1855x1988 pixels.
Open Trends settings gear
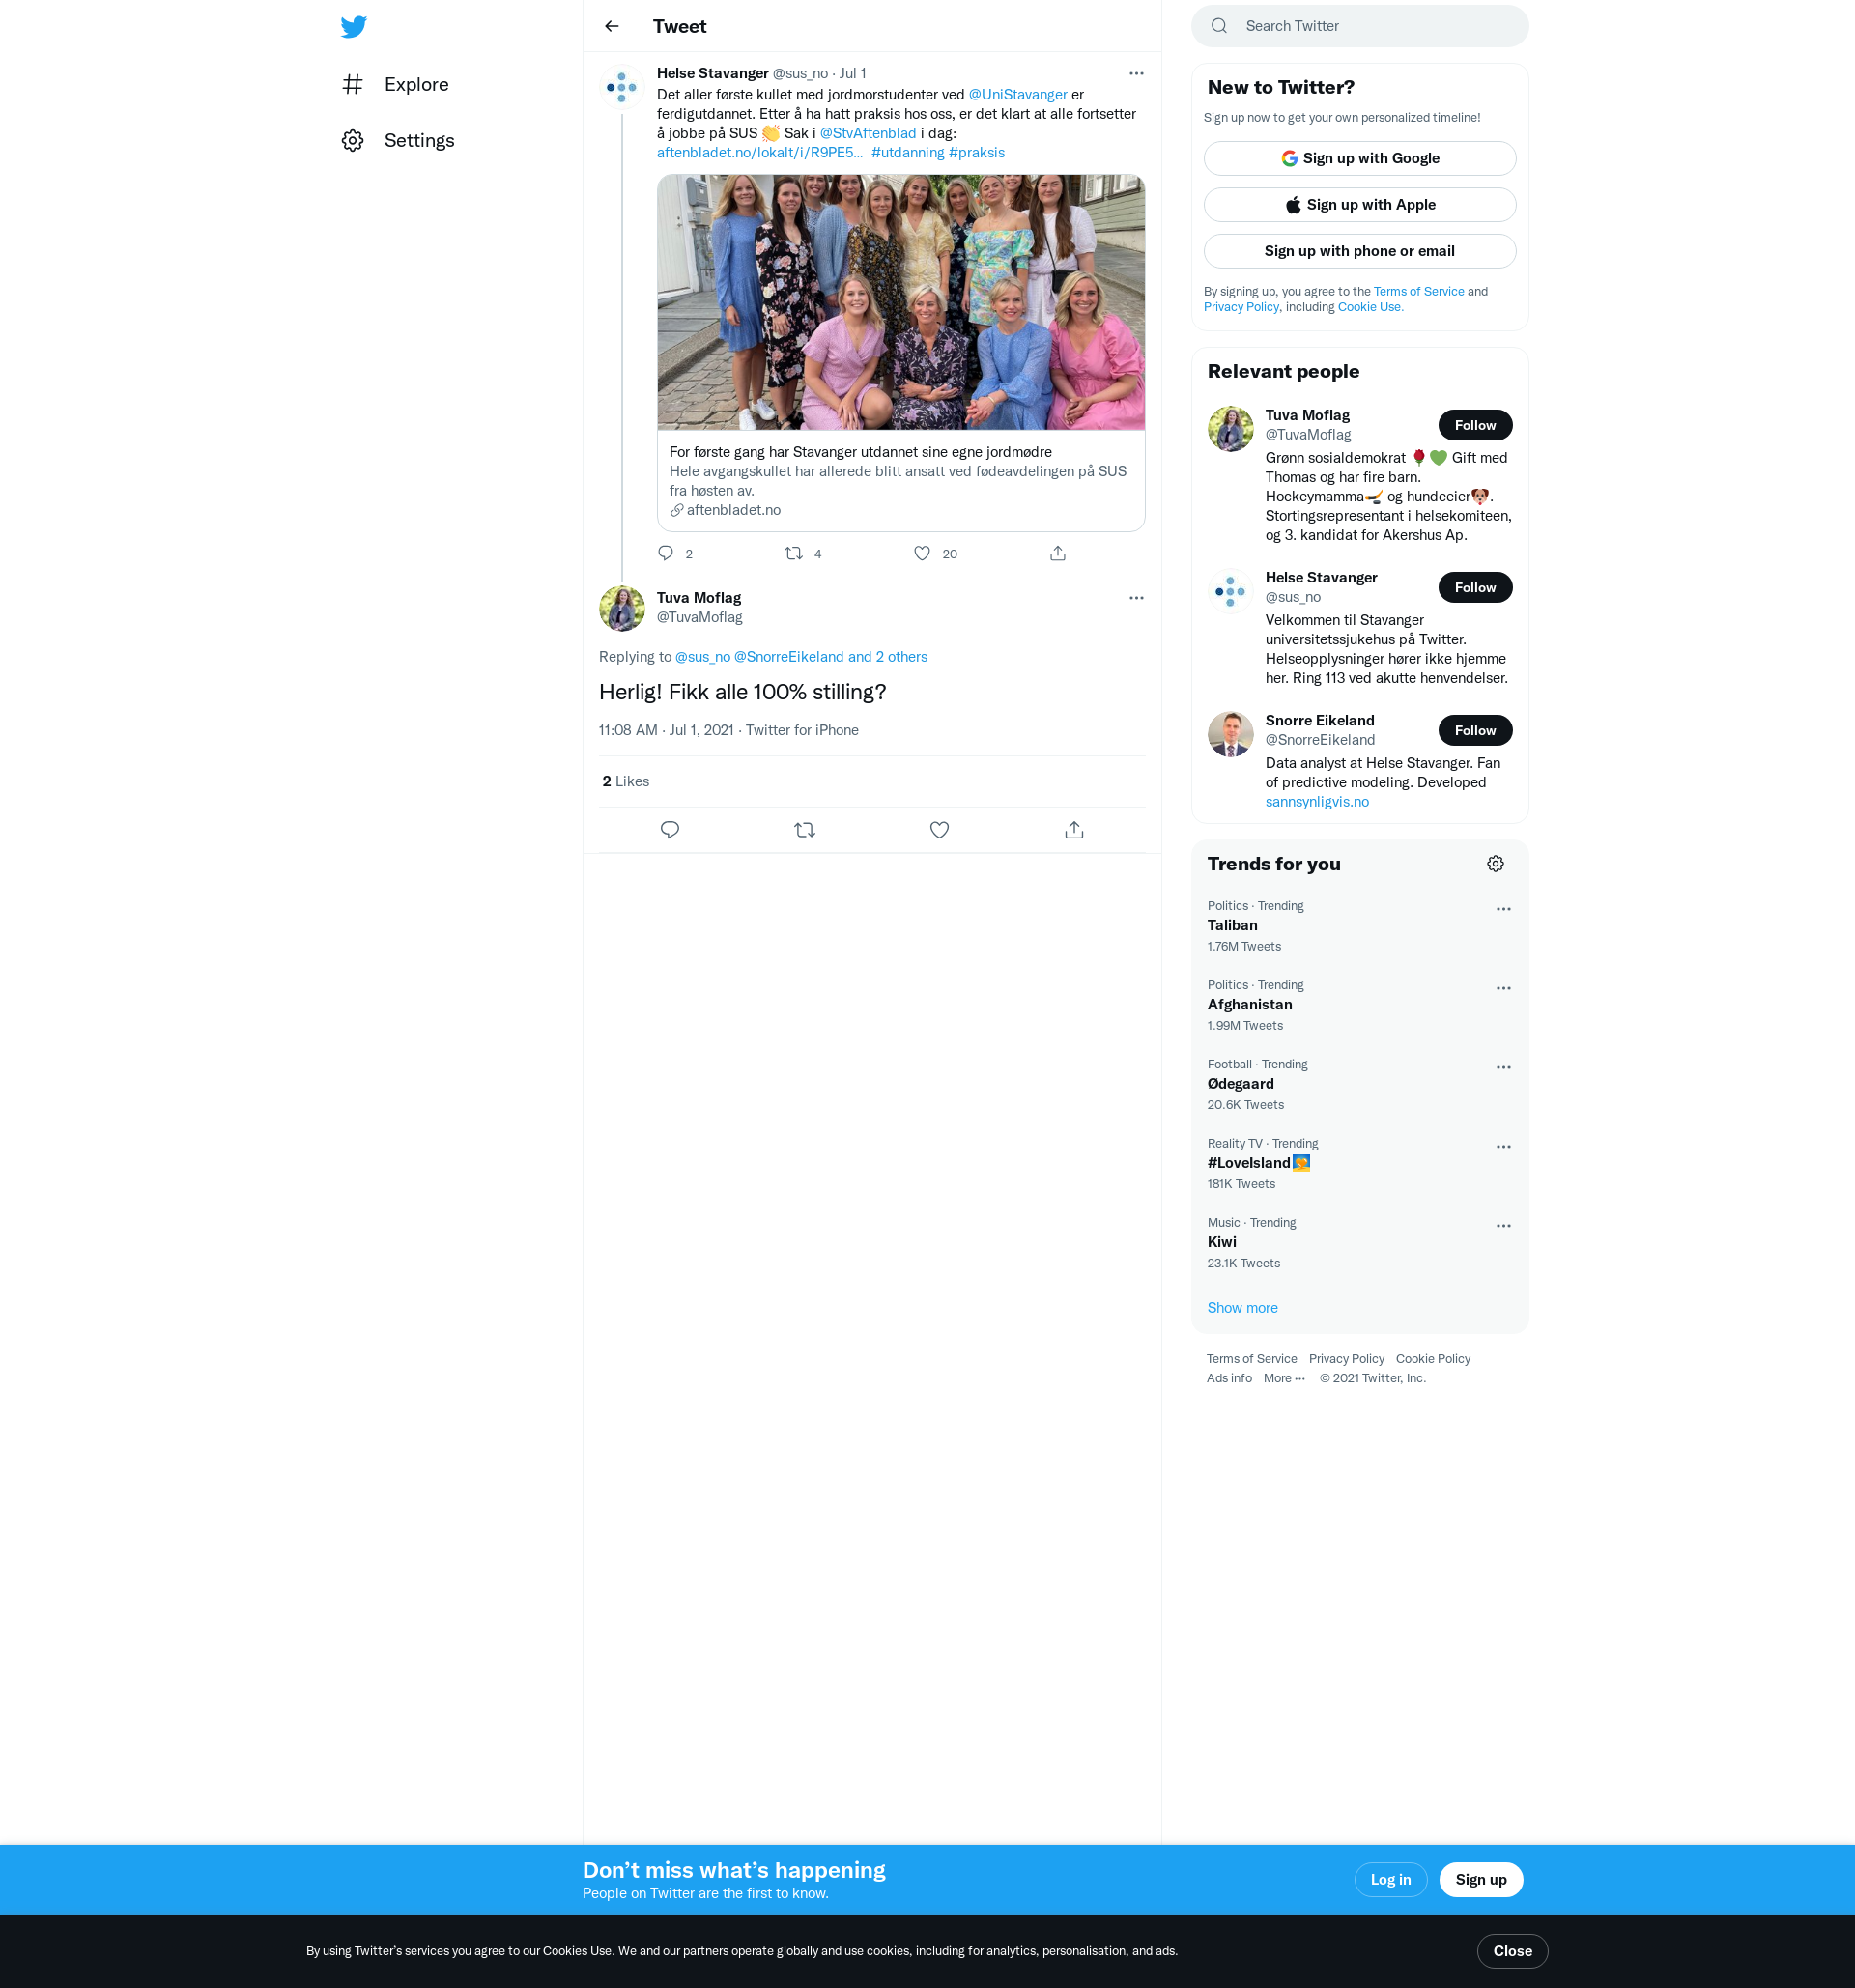pyautogui.click(x=1495, y=863)
